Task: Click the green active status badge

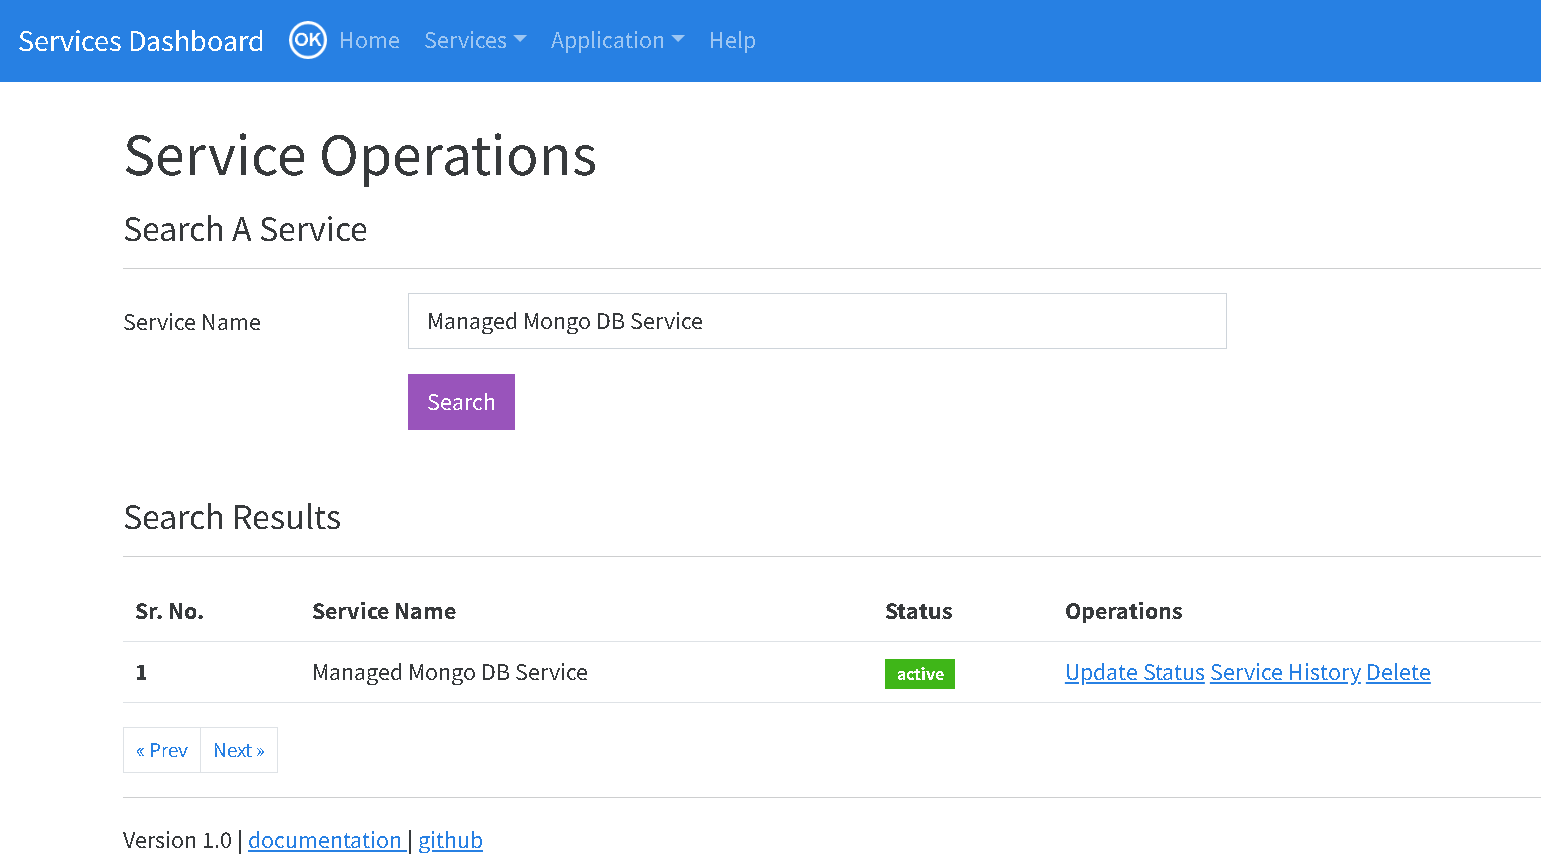Action: [x=920, y=674]
